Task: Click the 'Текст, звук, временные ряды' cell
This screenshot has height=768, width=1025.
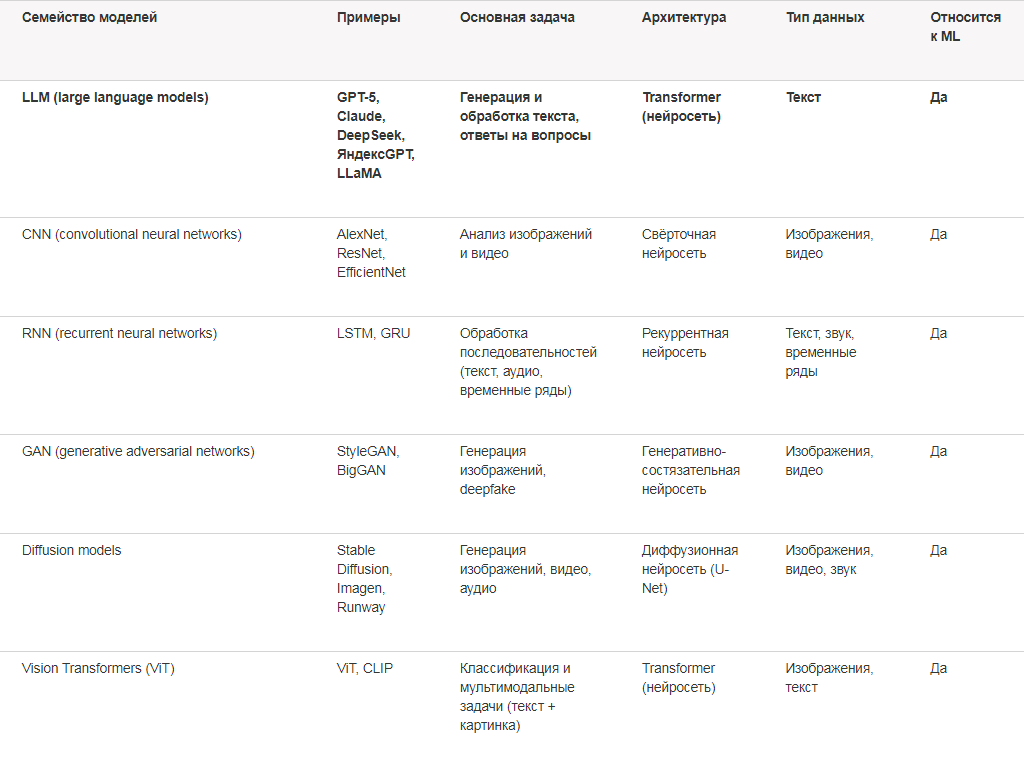Action: tap(820, 352)
